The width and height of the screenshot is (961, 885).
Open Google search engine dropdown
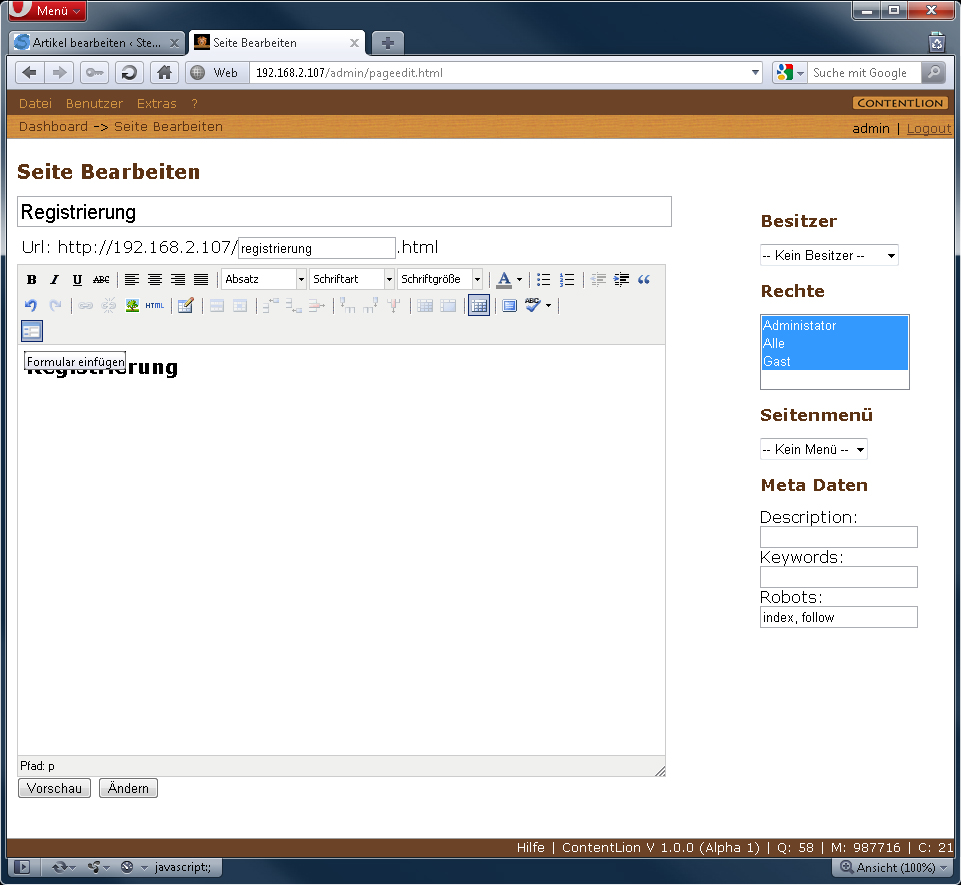pyautogui.click(x=800, y=73)
